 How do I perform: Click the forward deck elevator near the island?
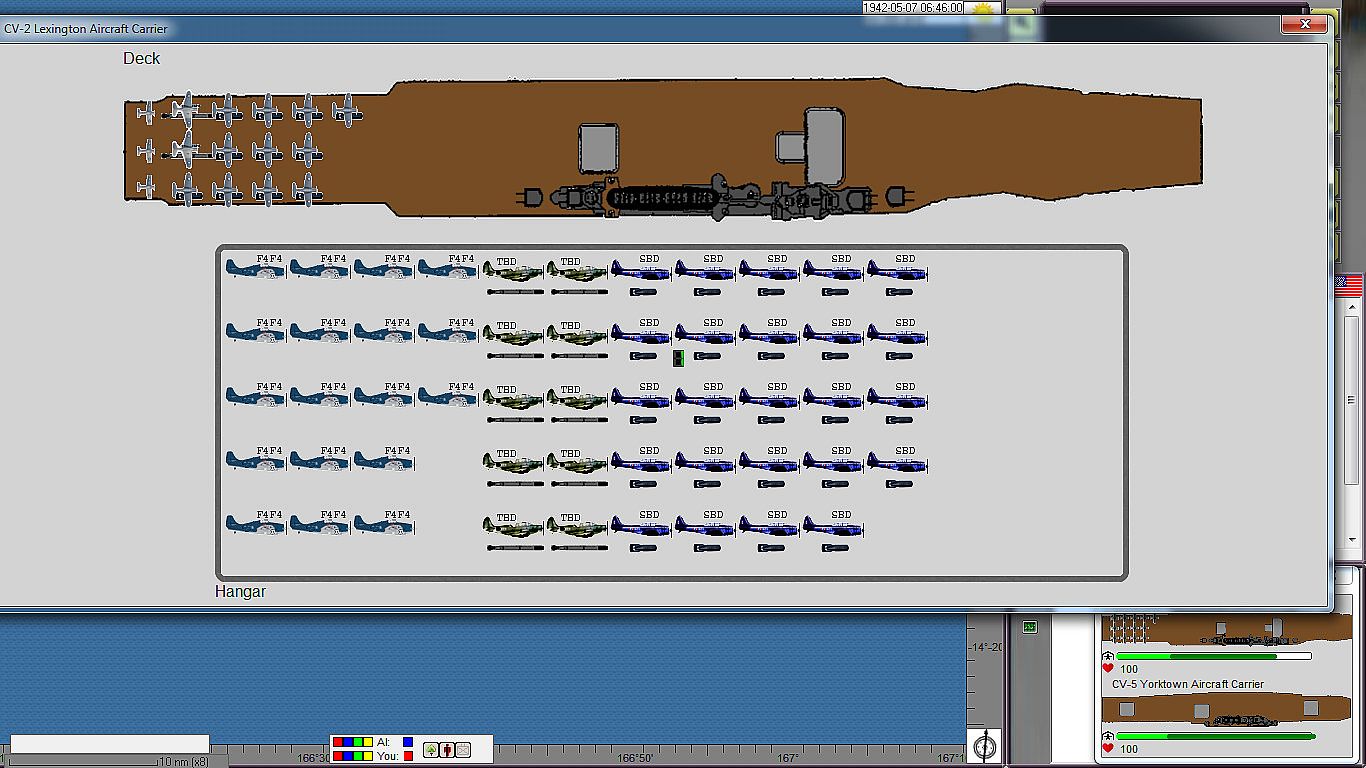pyautogui.click(x=598, y=147)
